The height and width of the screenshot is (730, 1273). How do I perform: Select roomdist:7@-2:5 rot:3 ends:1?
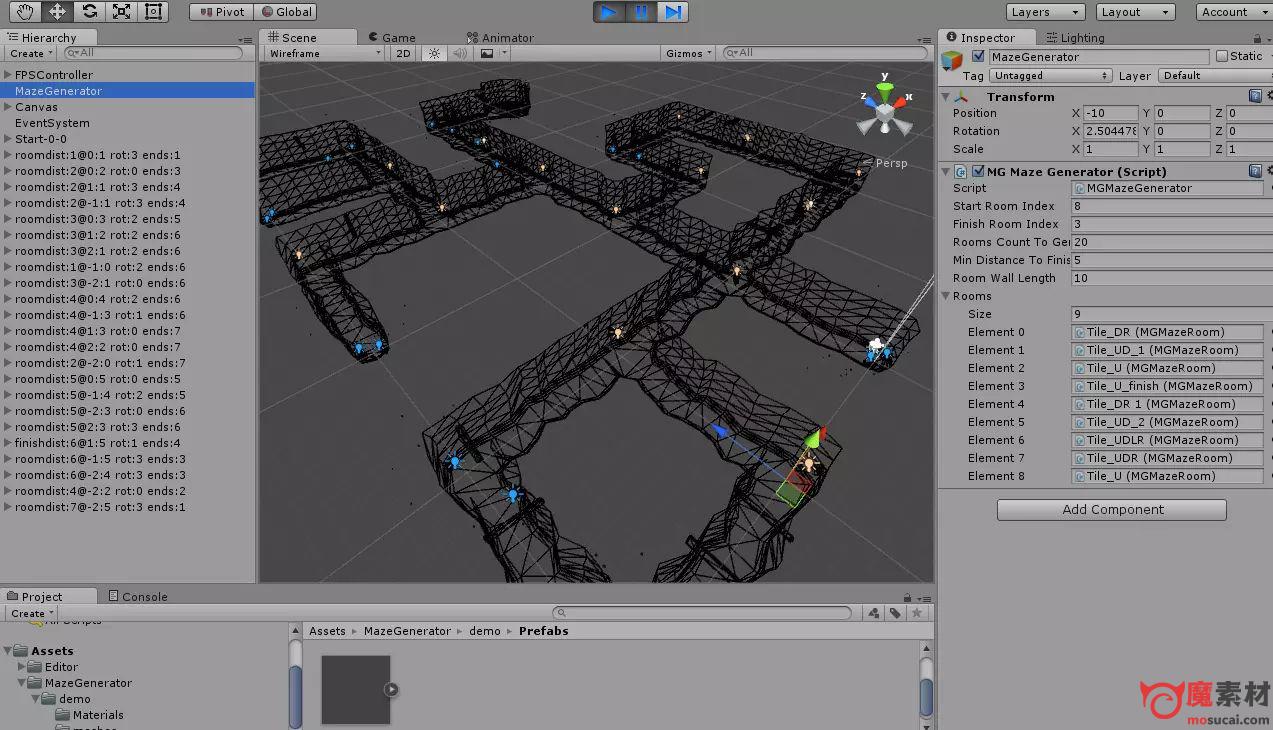[x=100, y=507]
